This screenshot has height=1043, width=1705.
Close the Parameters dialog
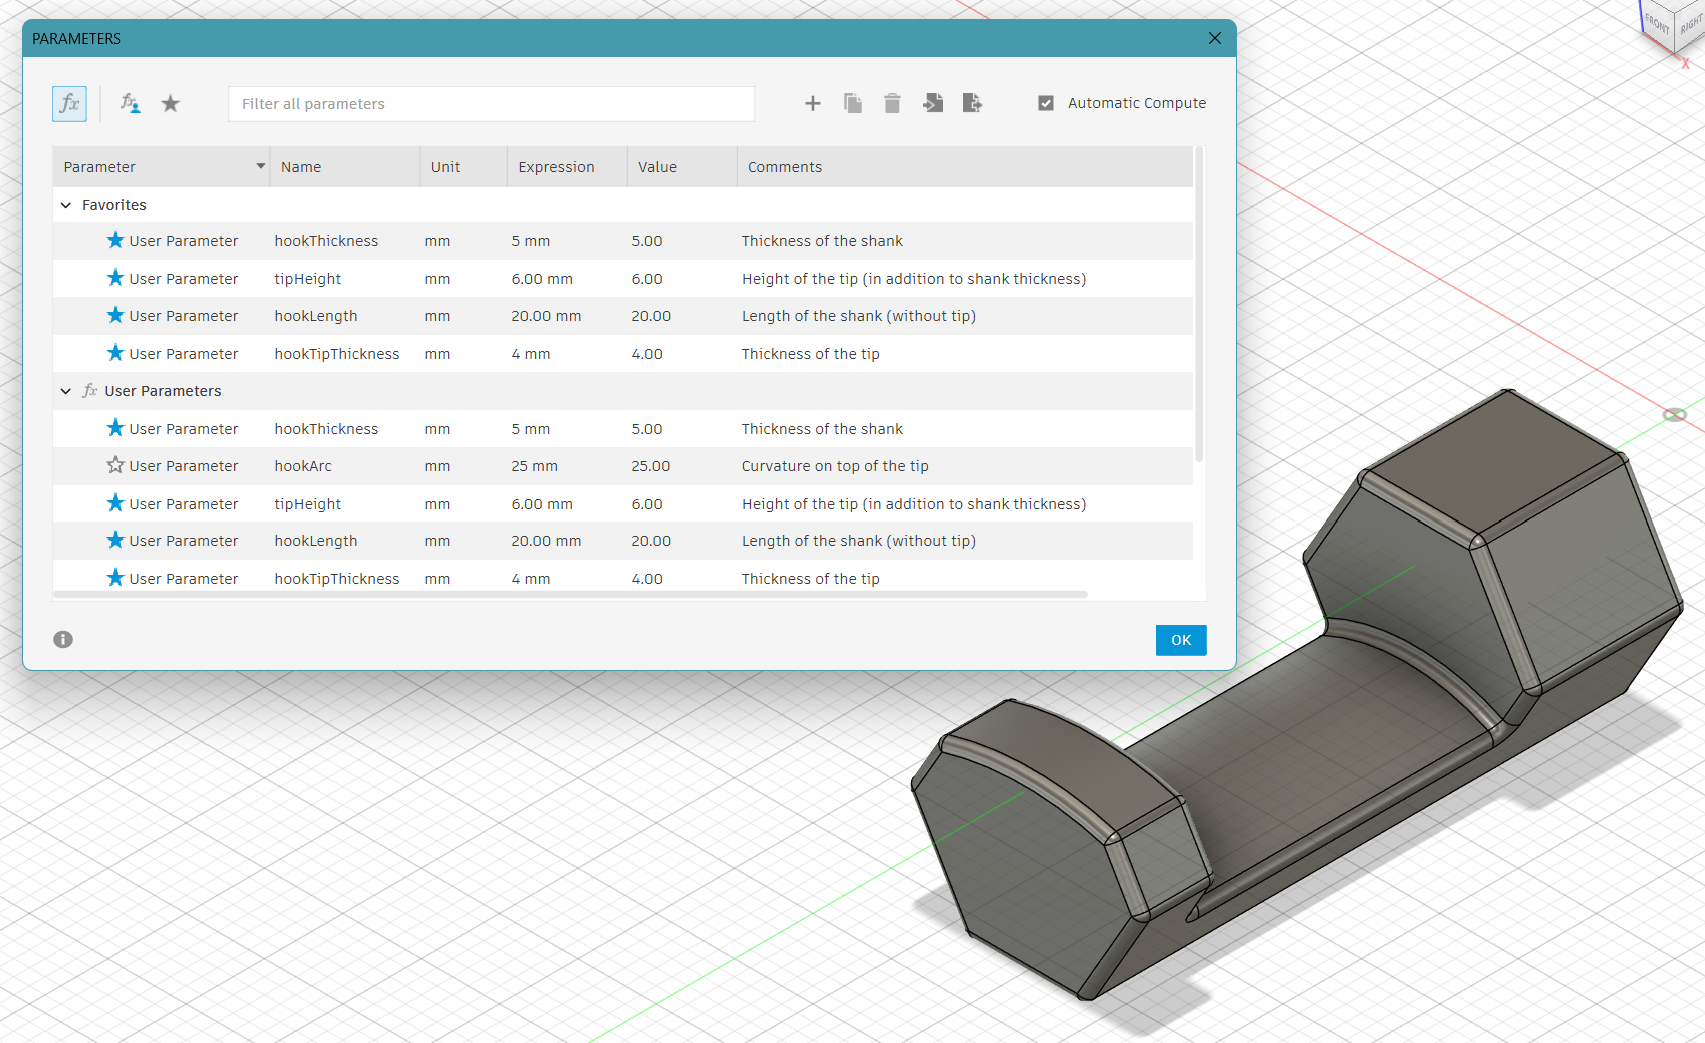coord(1215,38)
